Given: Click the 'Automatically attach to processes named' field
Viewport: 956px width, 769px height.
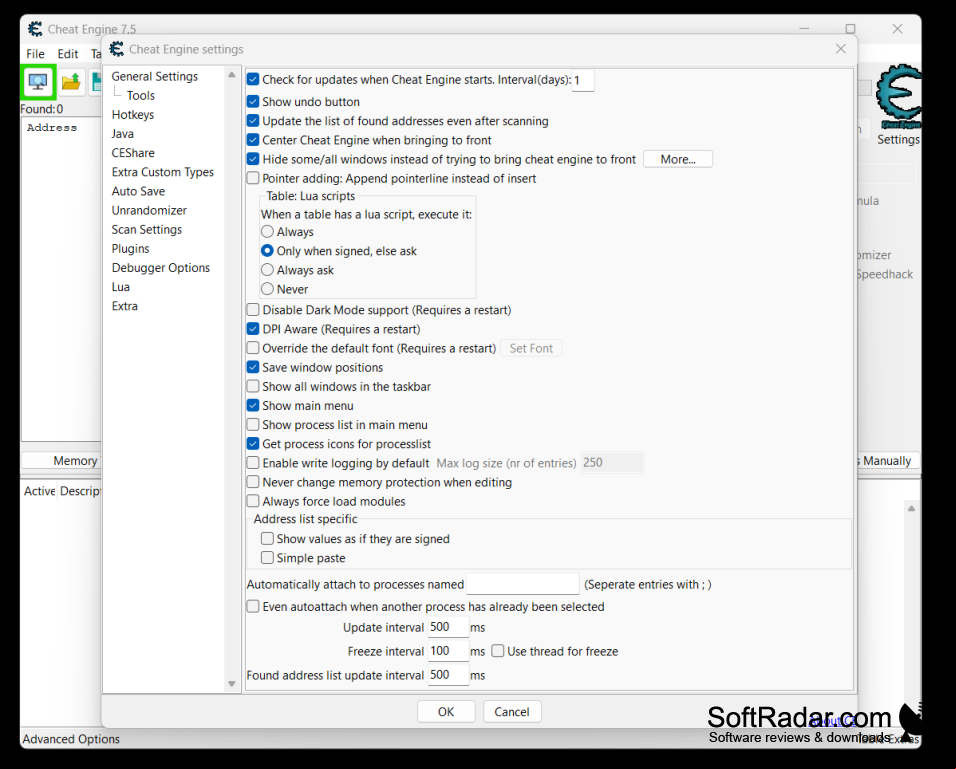Looking at the screenshot, I should (x=523, y=584).
